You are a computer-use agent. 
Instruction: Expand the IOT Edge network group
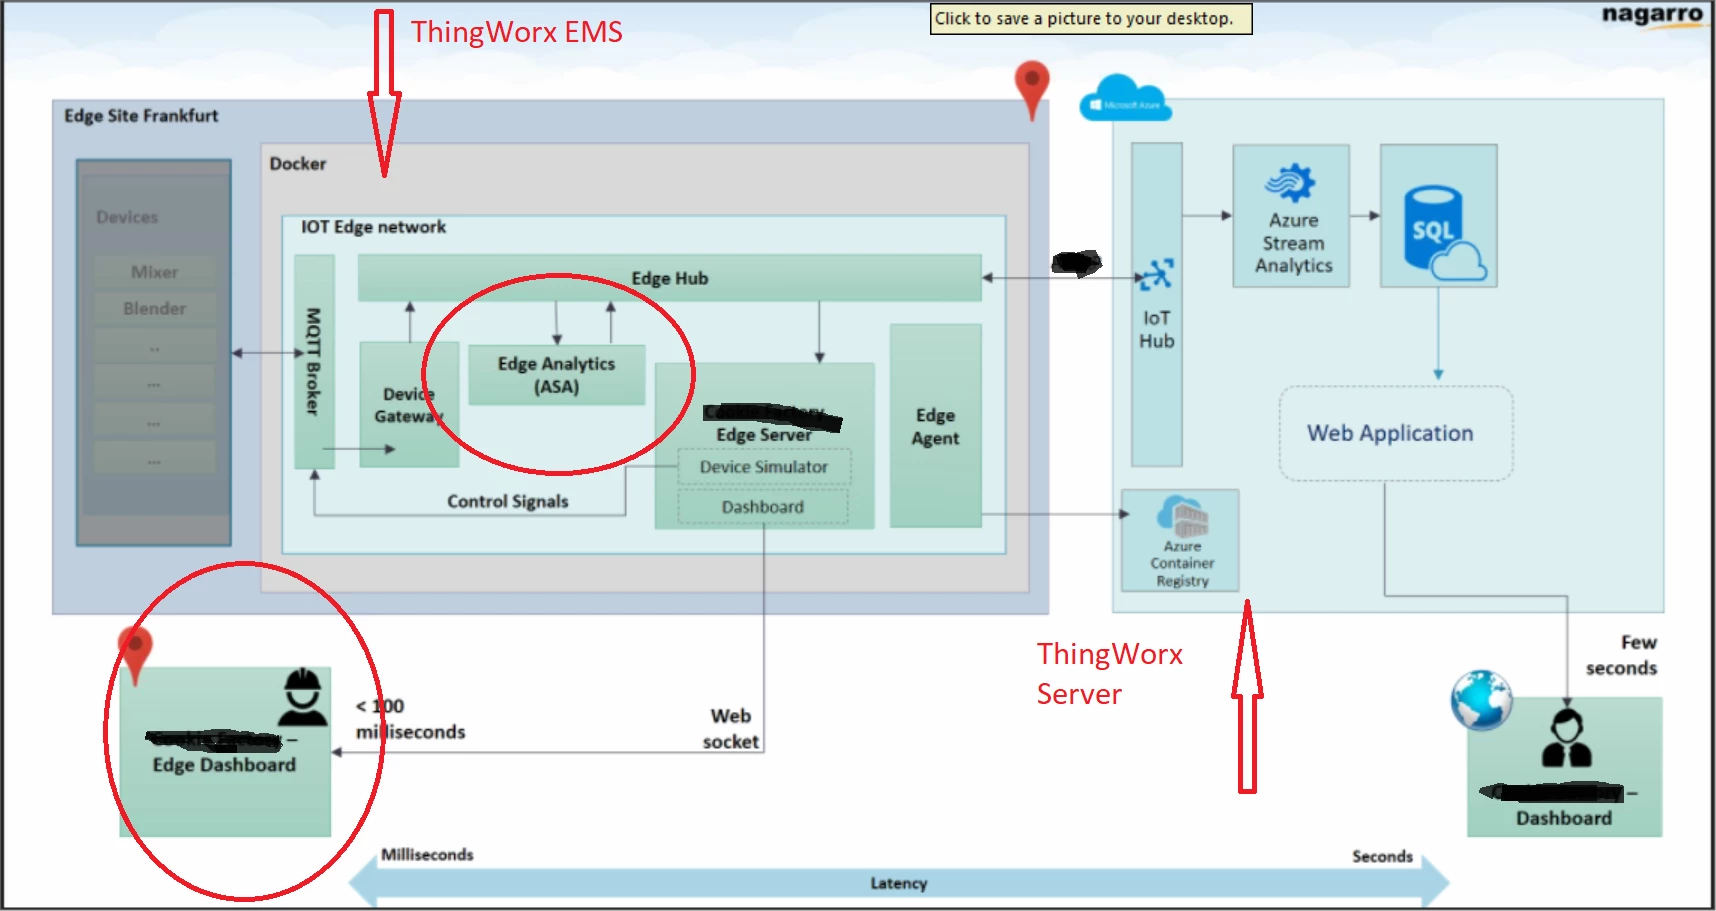click(x=372, y=227)
